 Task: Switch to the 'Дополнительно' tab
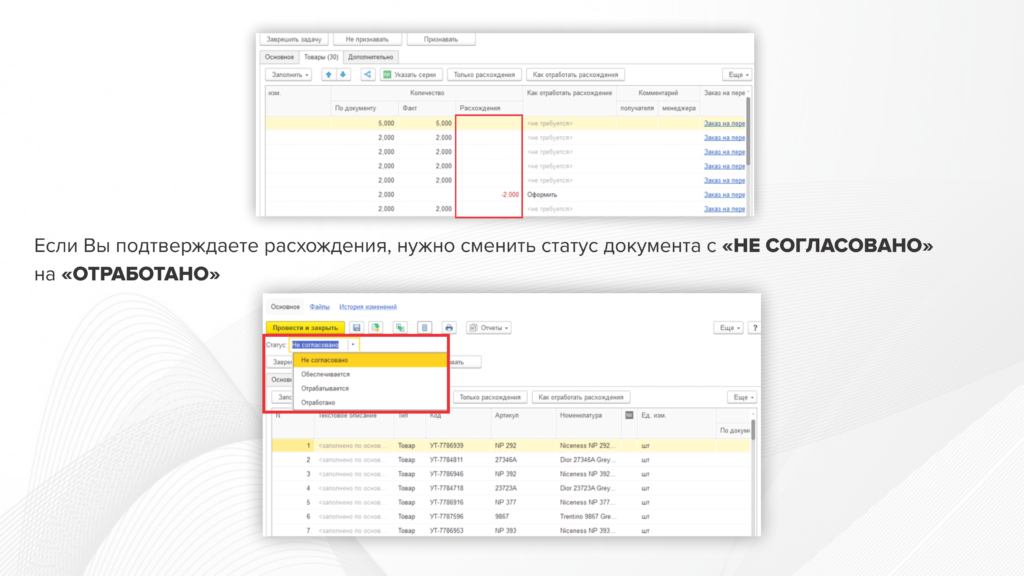coord(370,57)
